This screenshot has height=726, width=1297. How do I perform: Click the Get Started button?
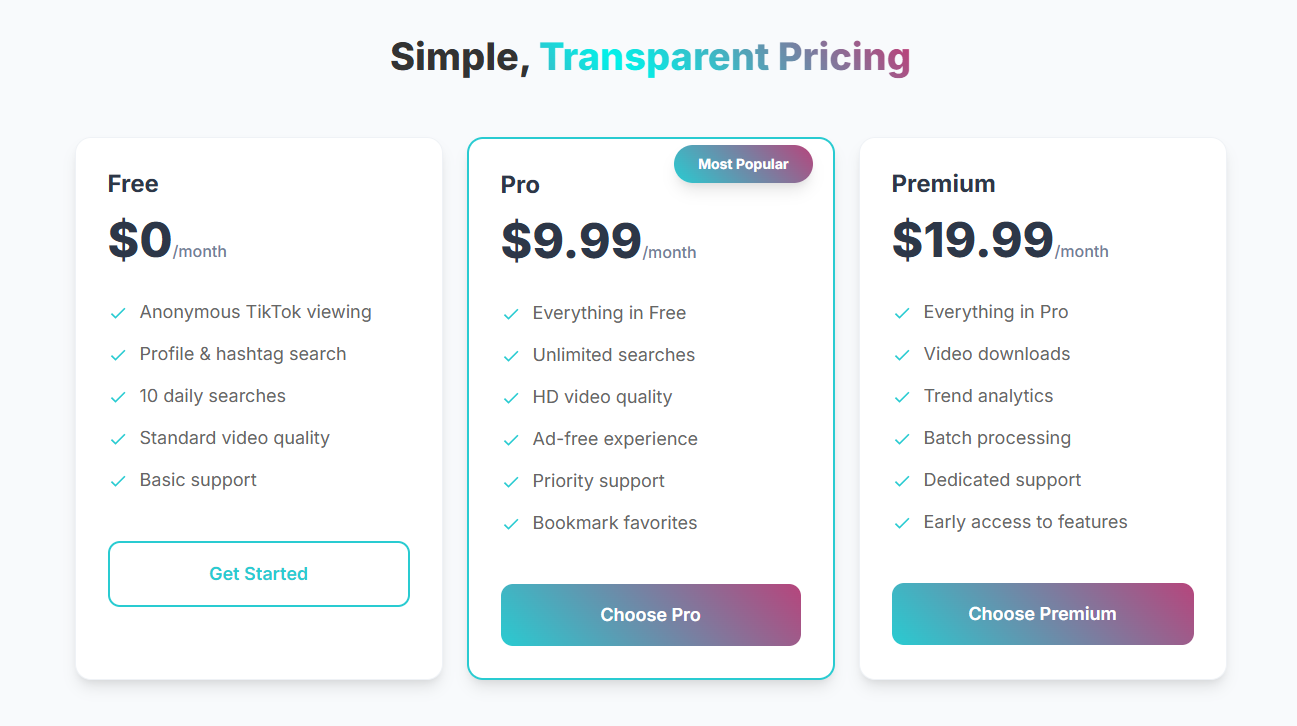coord(259,574)
